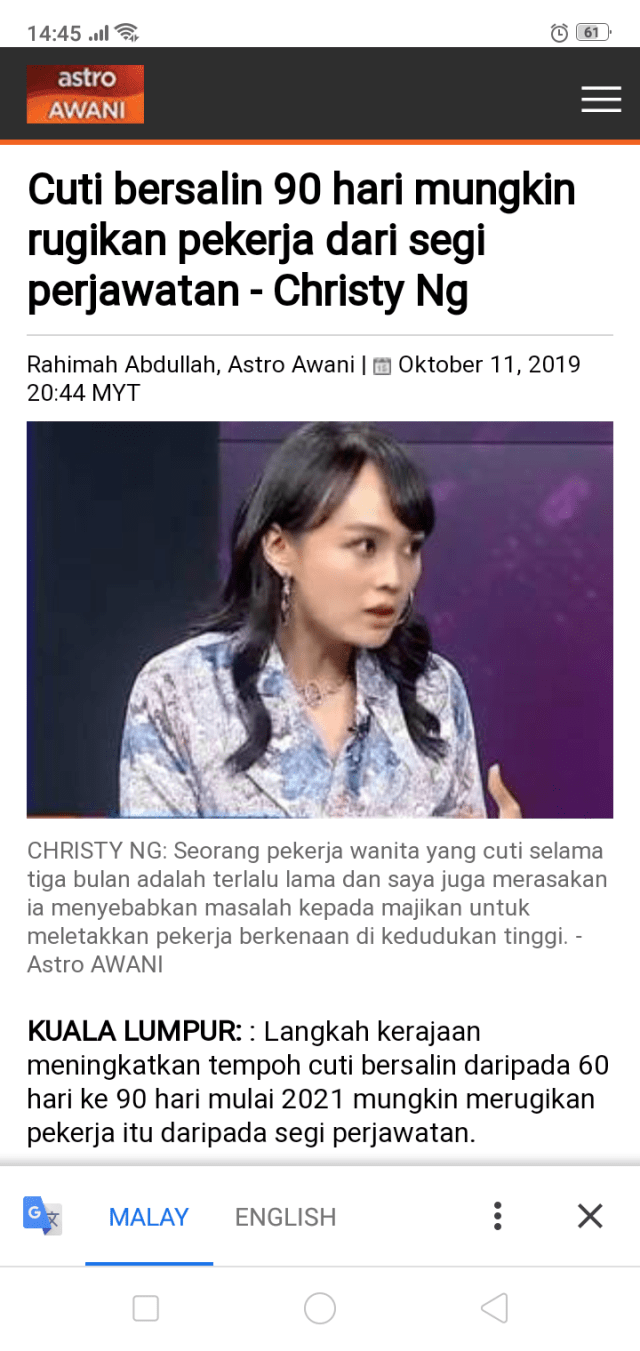Tap the Astro AWANI logo

(85, 94)
